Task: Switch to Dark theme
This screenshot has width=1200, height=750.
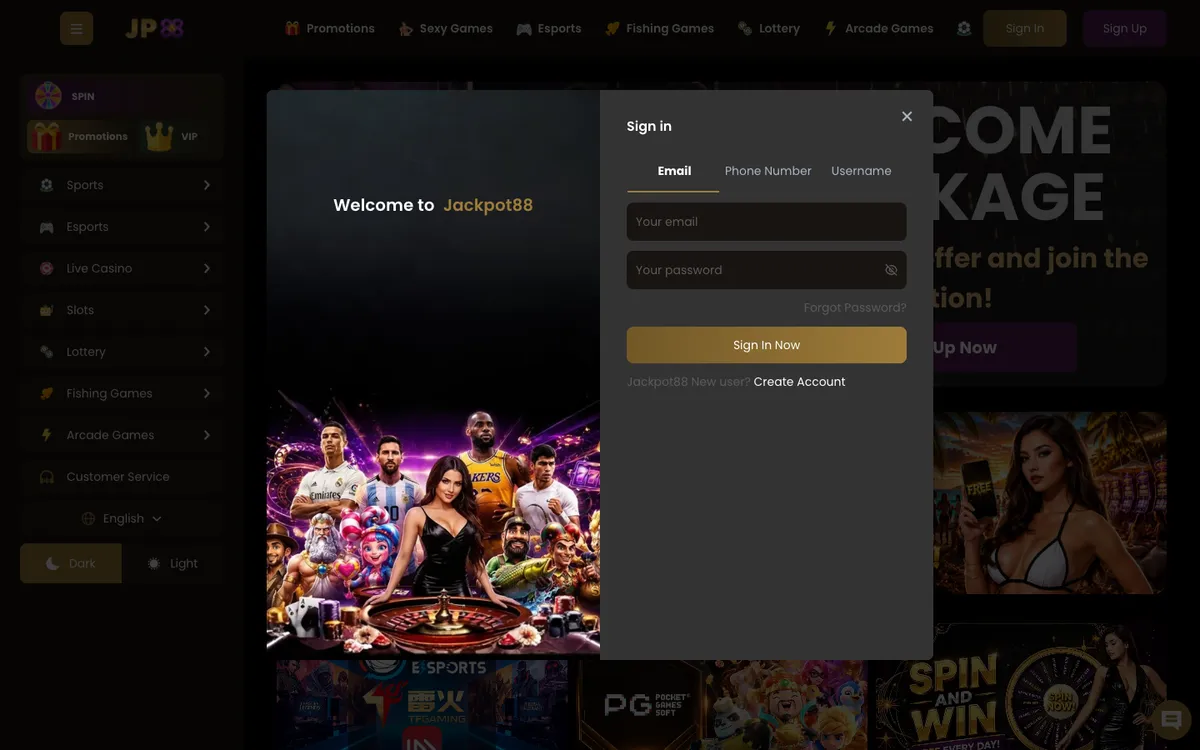Action: [x=71, y=563]
